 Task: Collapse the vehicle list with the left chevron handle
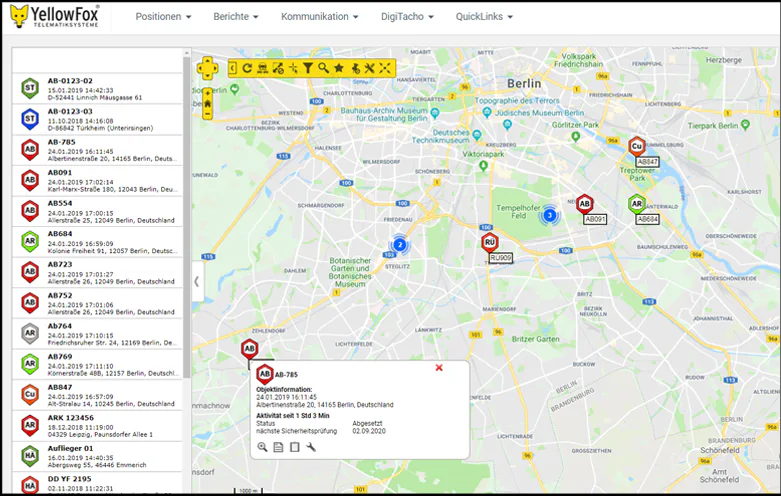(197, 281)
